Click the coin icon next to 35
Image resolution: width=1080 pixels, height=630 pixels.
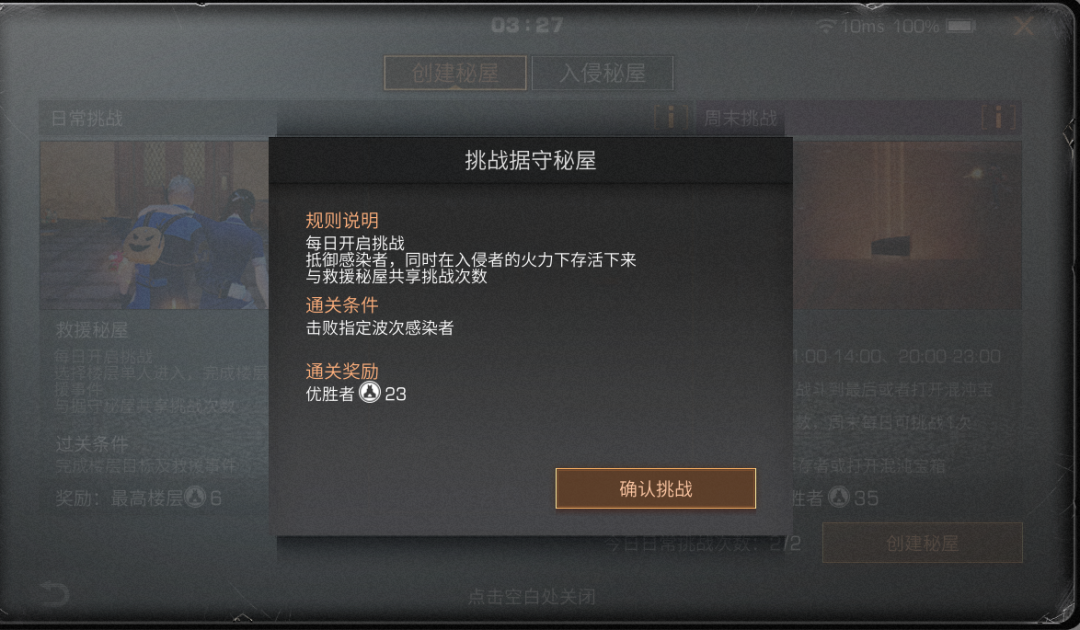[838, 496]
